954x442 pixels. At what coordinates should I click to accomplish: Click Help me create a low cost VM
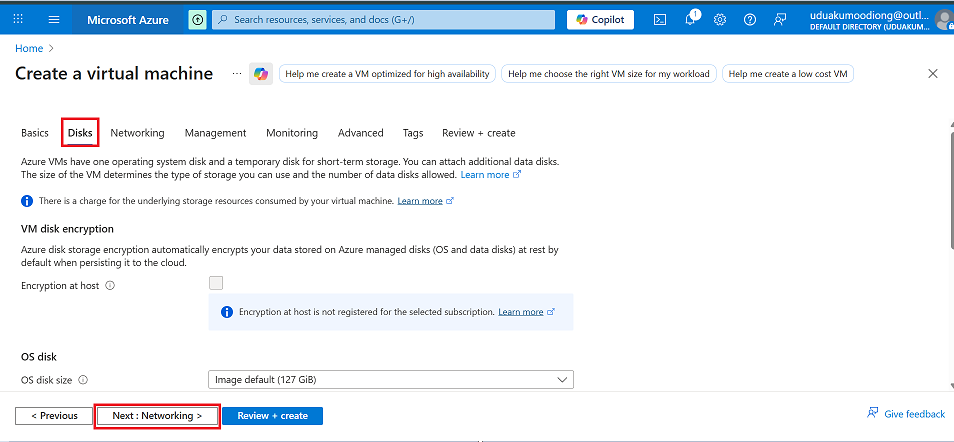788,74
